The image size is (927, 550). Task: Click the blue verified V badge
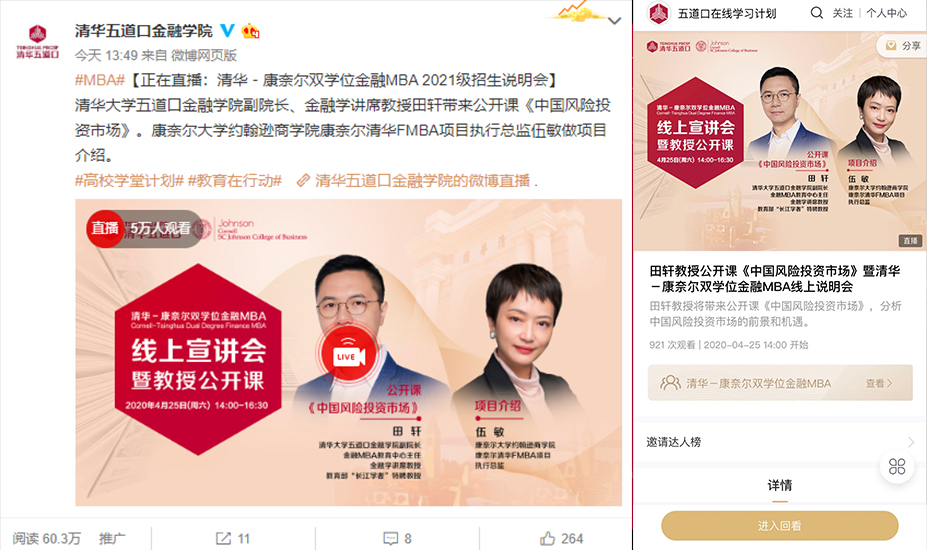coord(228,30)
